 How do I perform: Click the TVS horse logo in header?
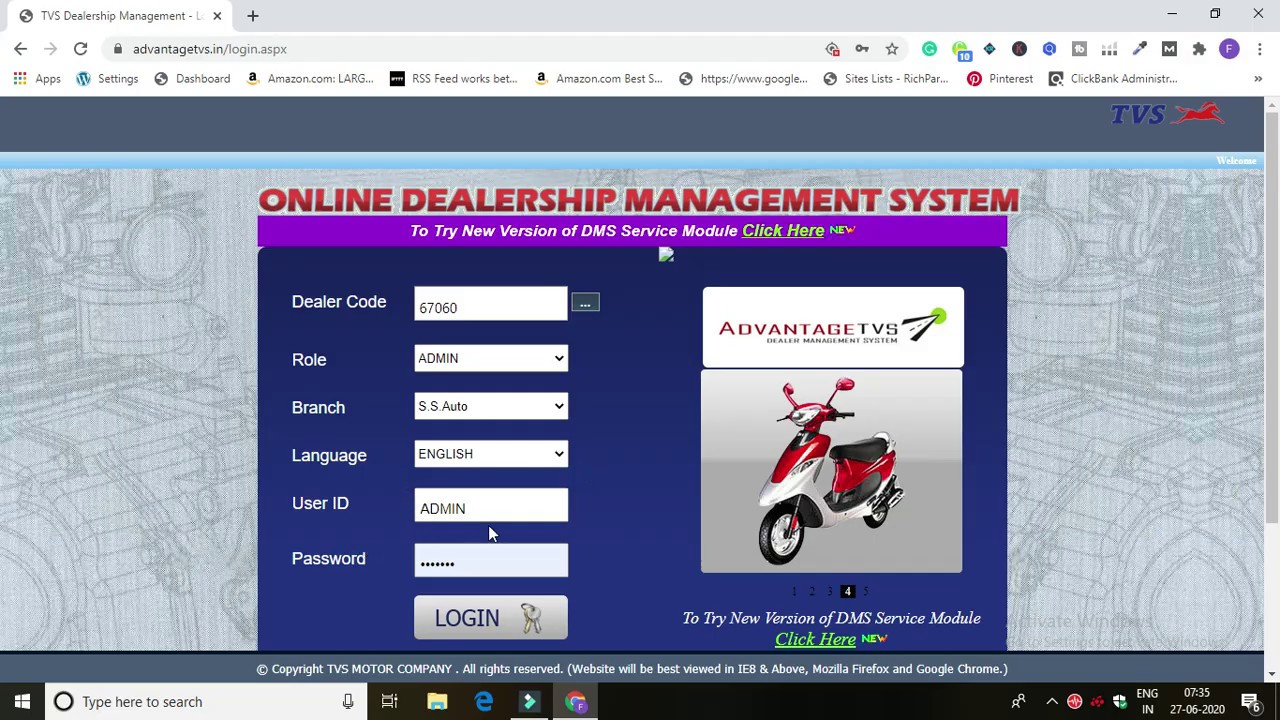tap(1167, 114)
